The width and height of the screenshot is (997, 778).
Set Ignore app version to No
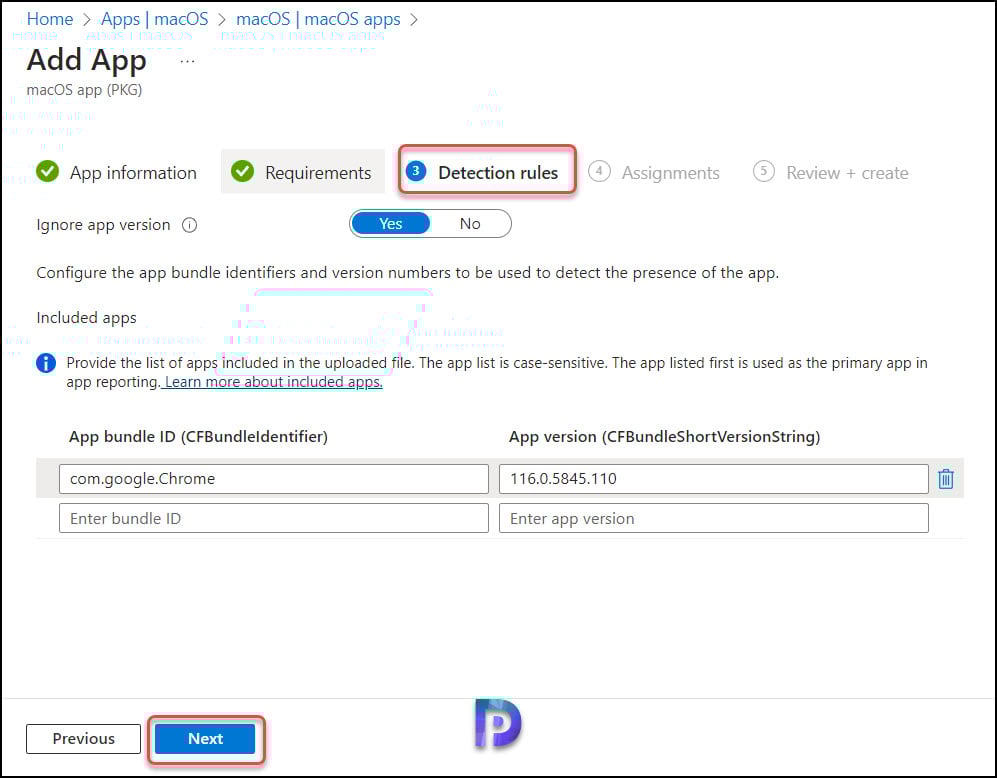(470, 224)
